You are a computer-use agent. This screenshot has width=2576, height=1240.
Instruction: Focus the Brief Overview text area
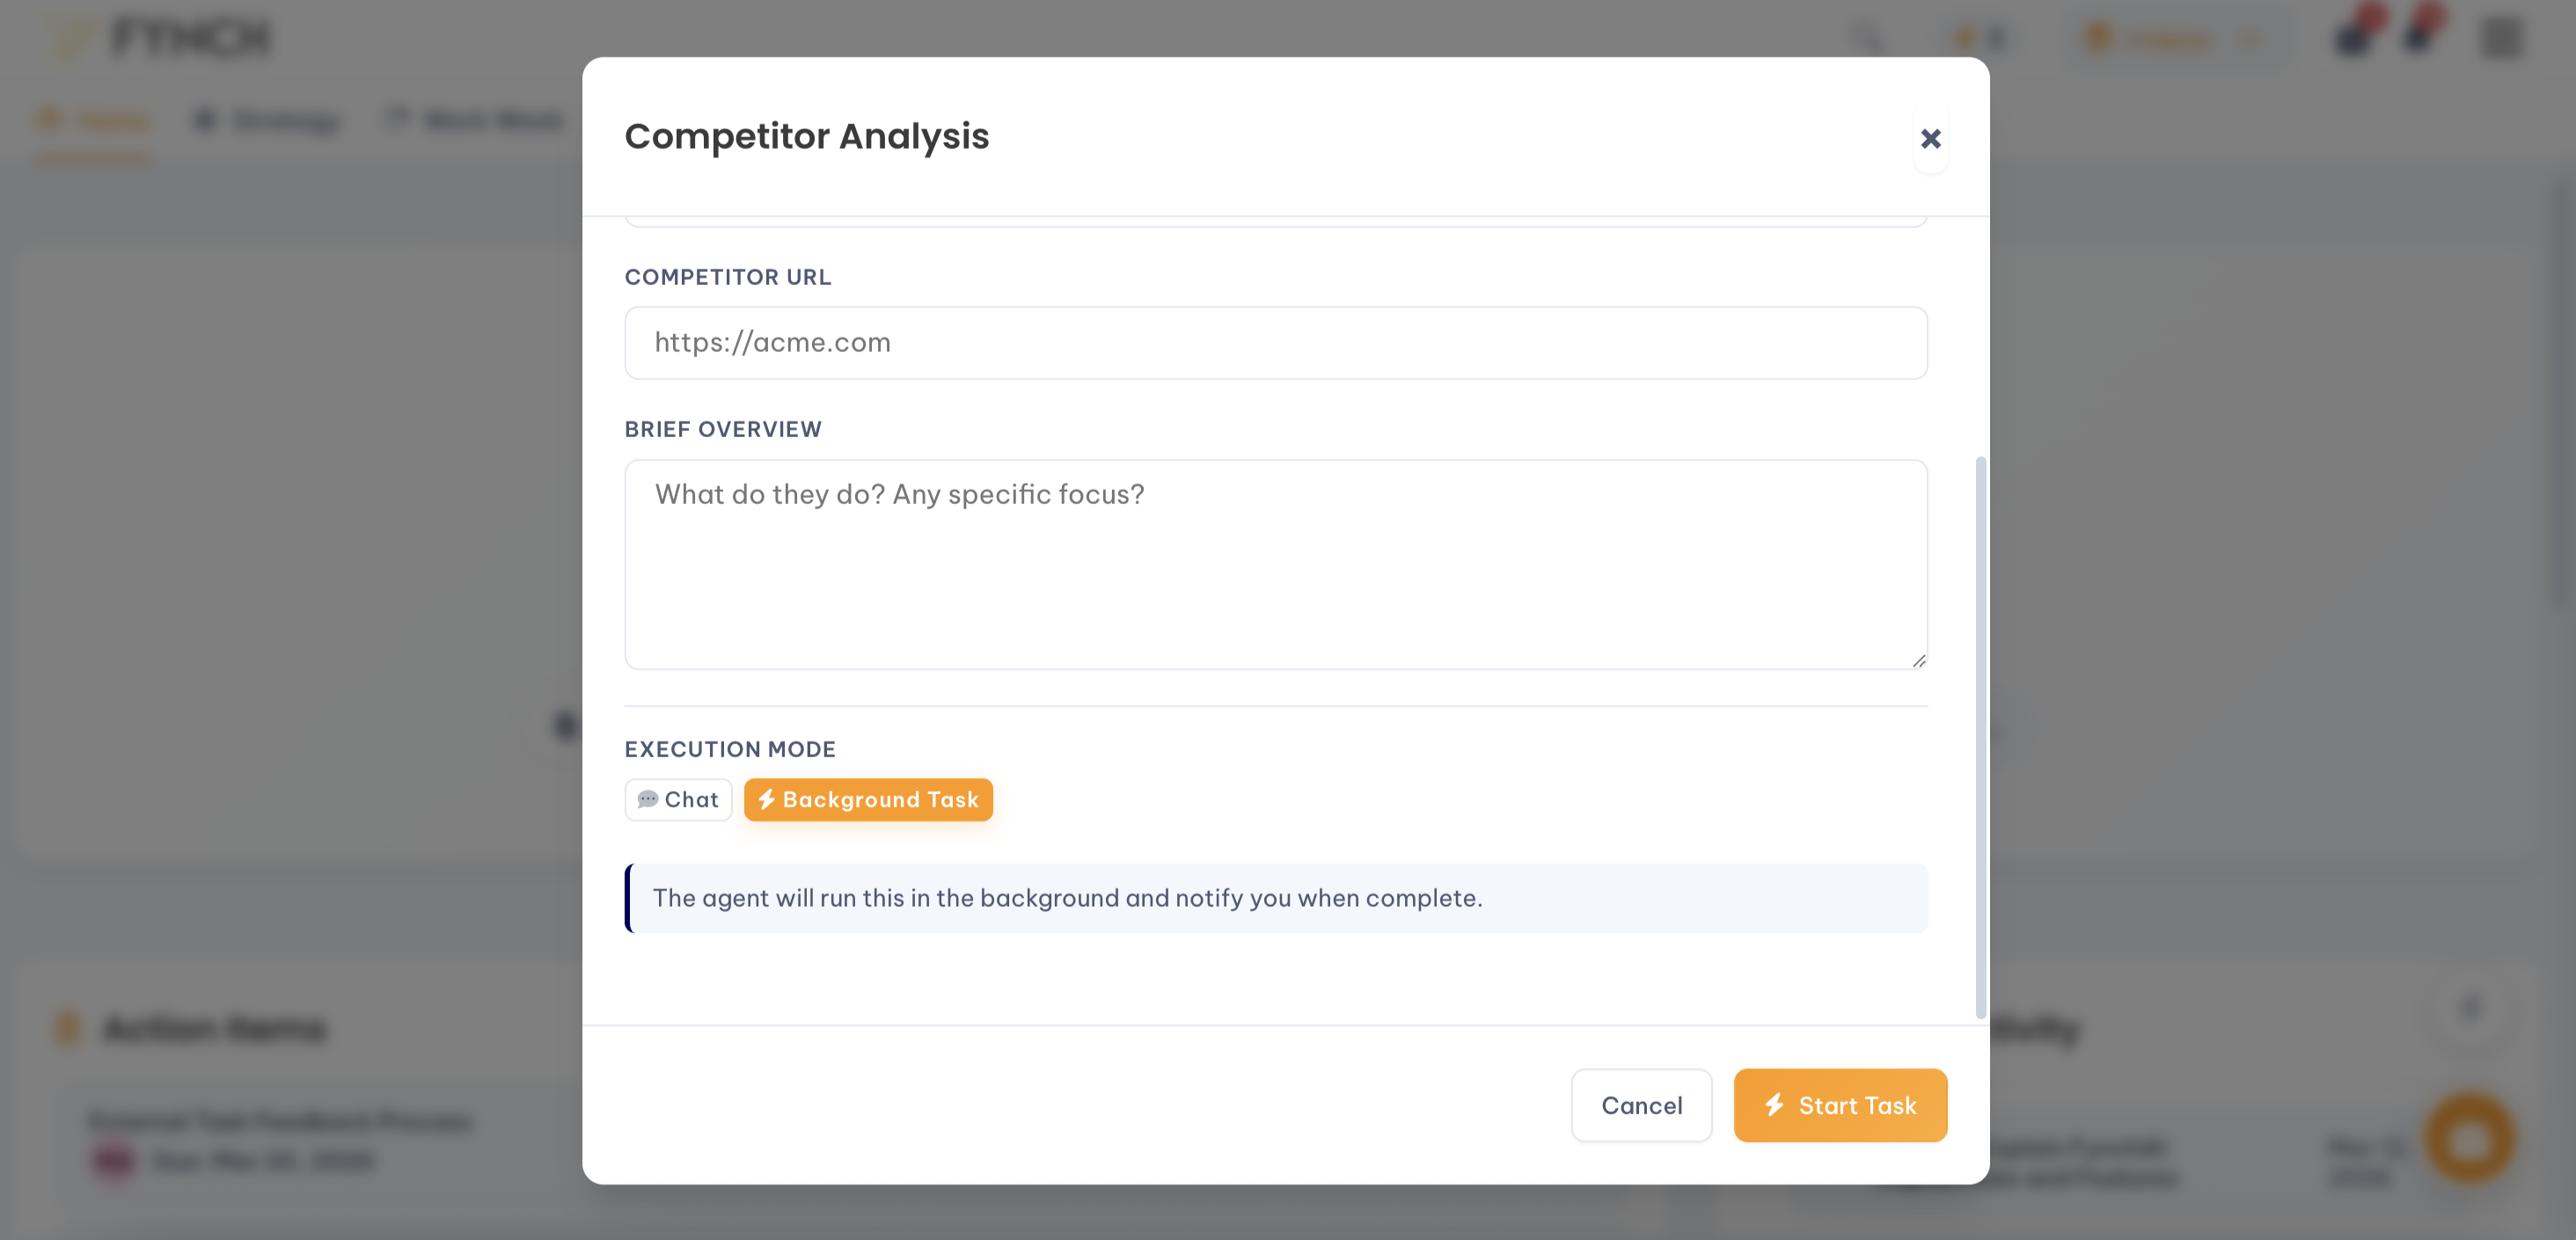pyautogui.click(x=1275, y=564)
